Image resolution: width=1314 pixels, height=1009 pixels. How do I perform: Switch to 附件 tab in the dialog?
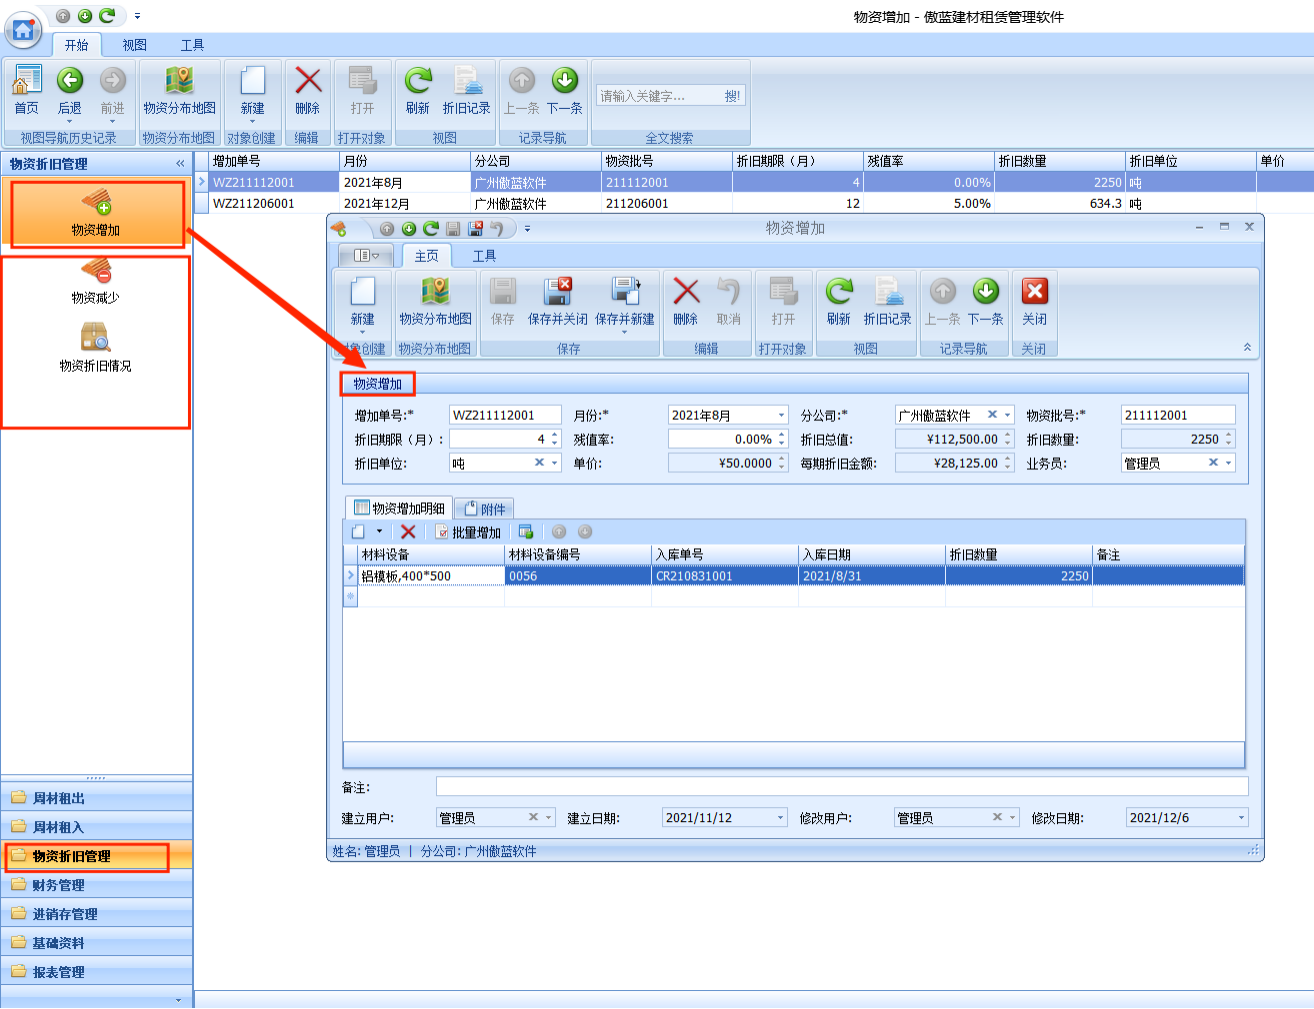click(x=485, y=508)
